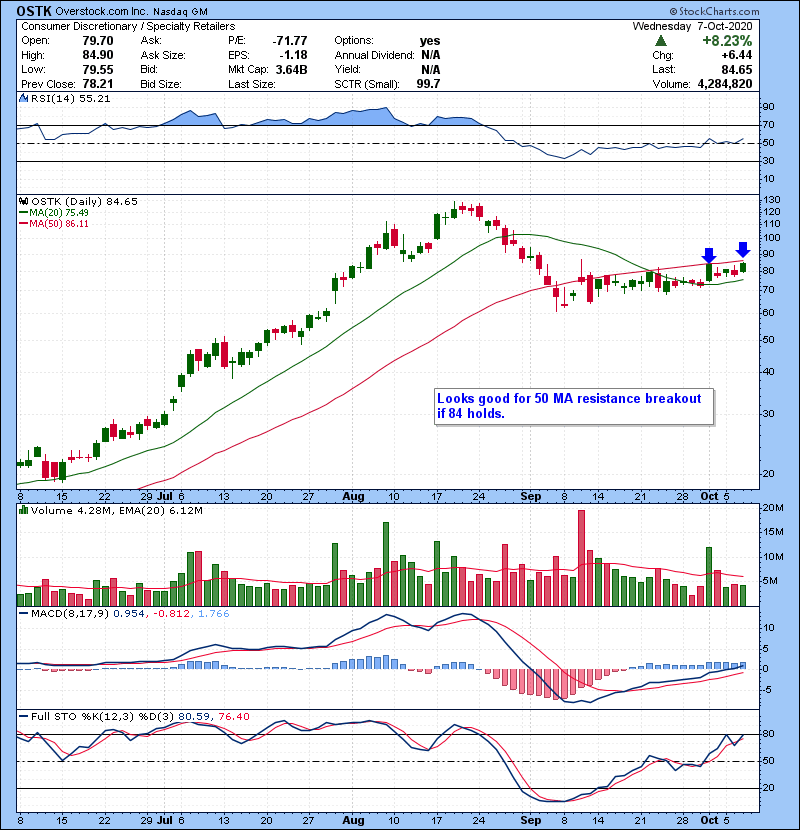Click the RSI(14) 55.21 indicator label
Viewport: 800px width, 830px height.
[x=70, y=98]
